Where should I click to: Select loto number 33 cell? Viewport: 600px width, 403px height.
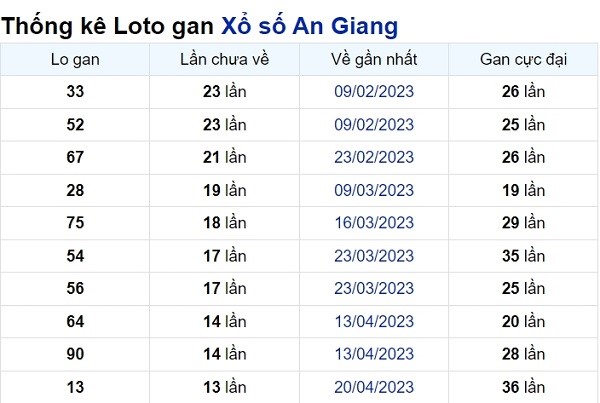coord(75,92)
